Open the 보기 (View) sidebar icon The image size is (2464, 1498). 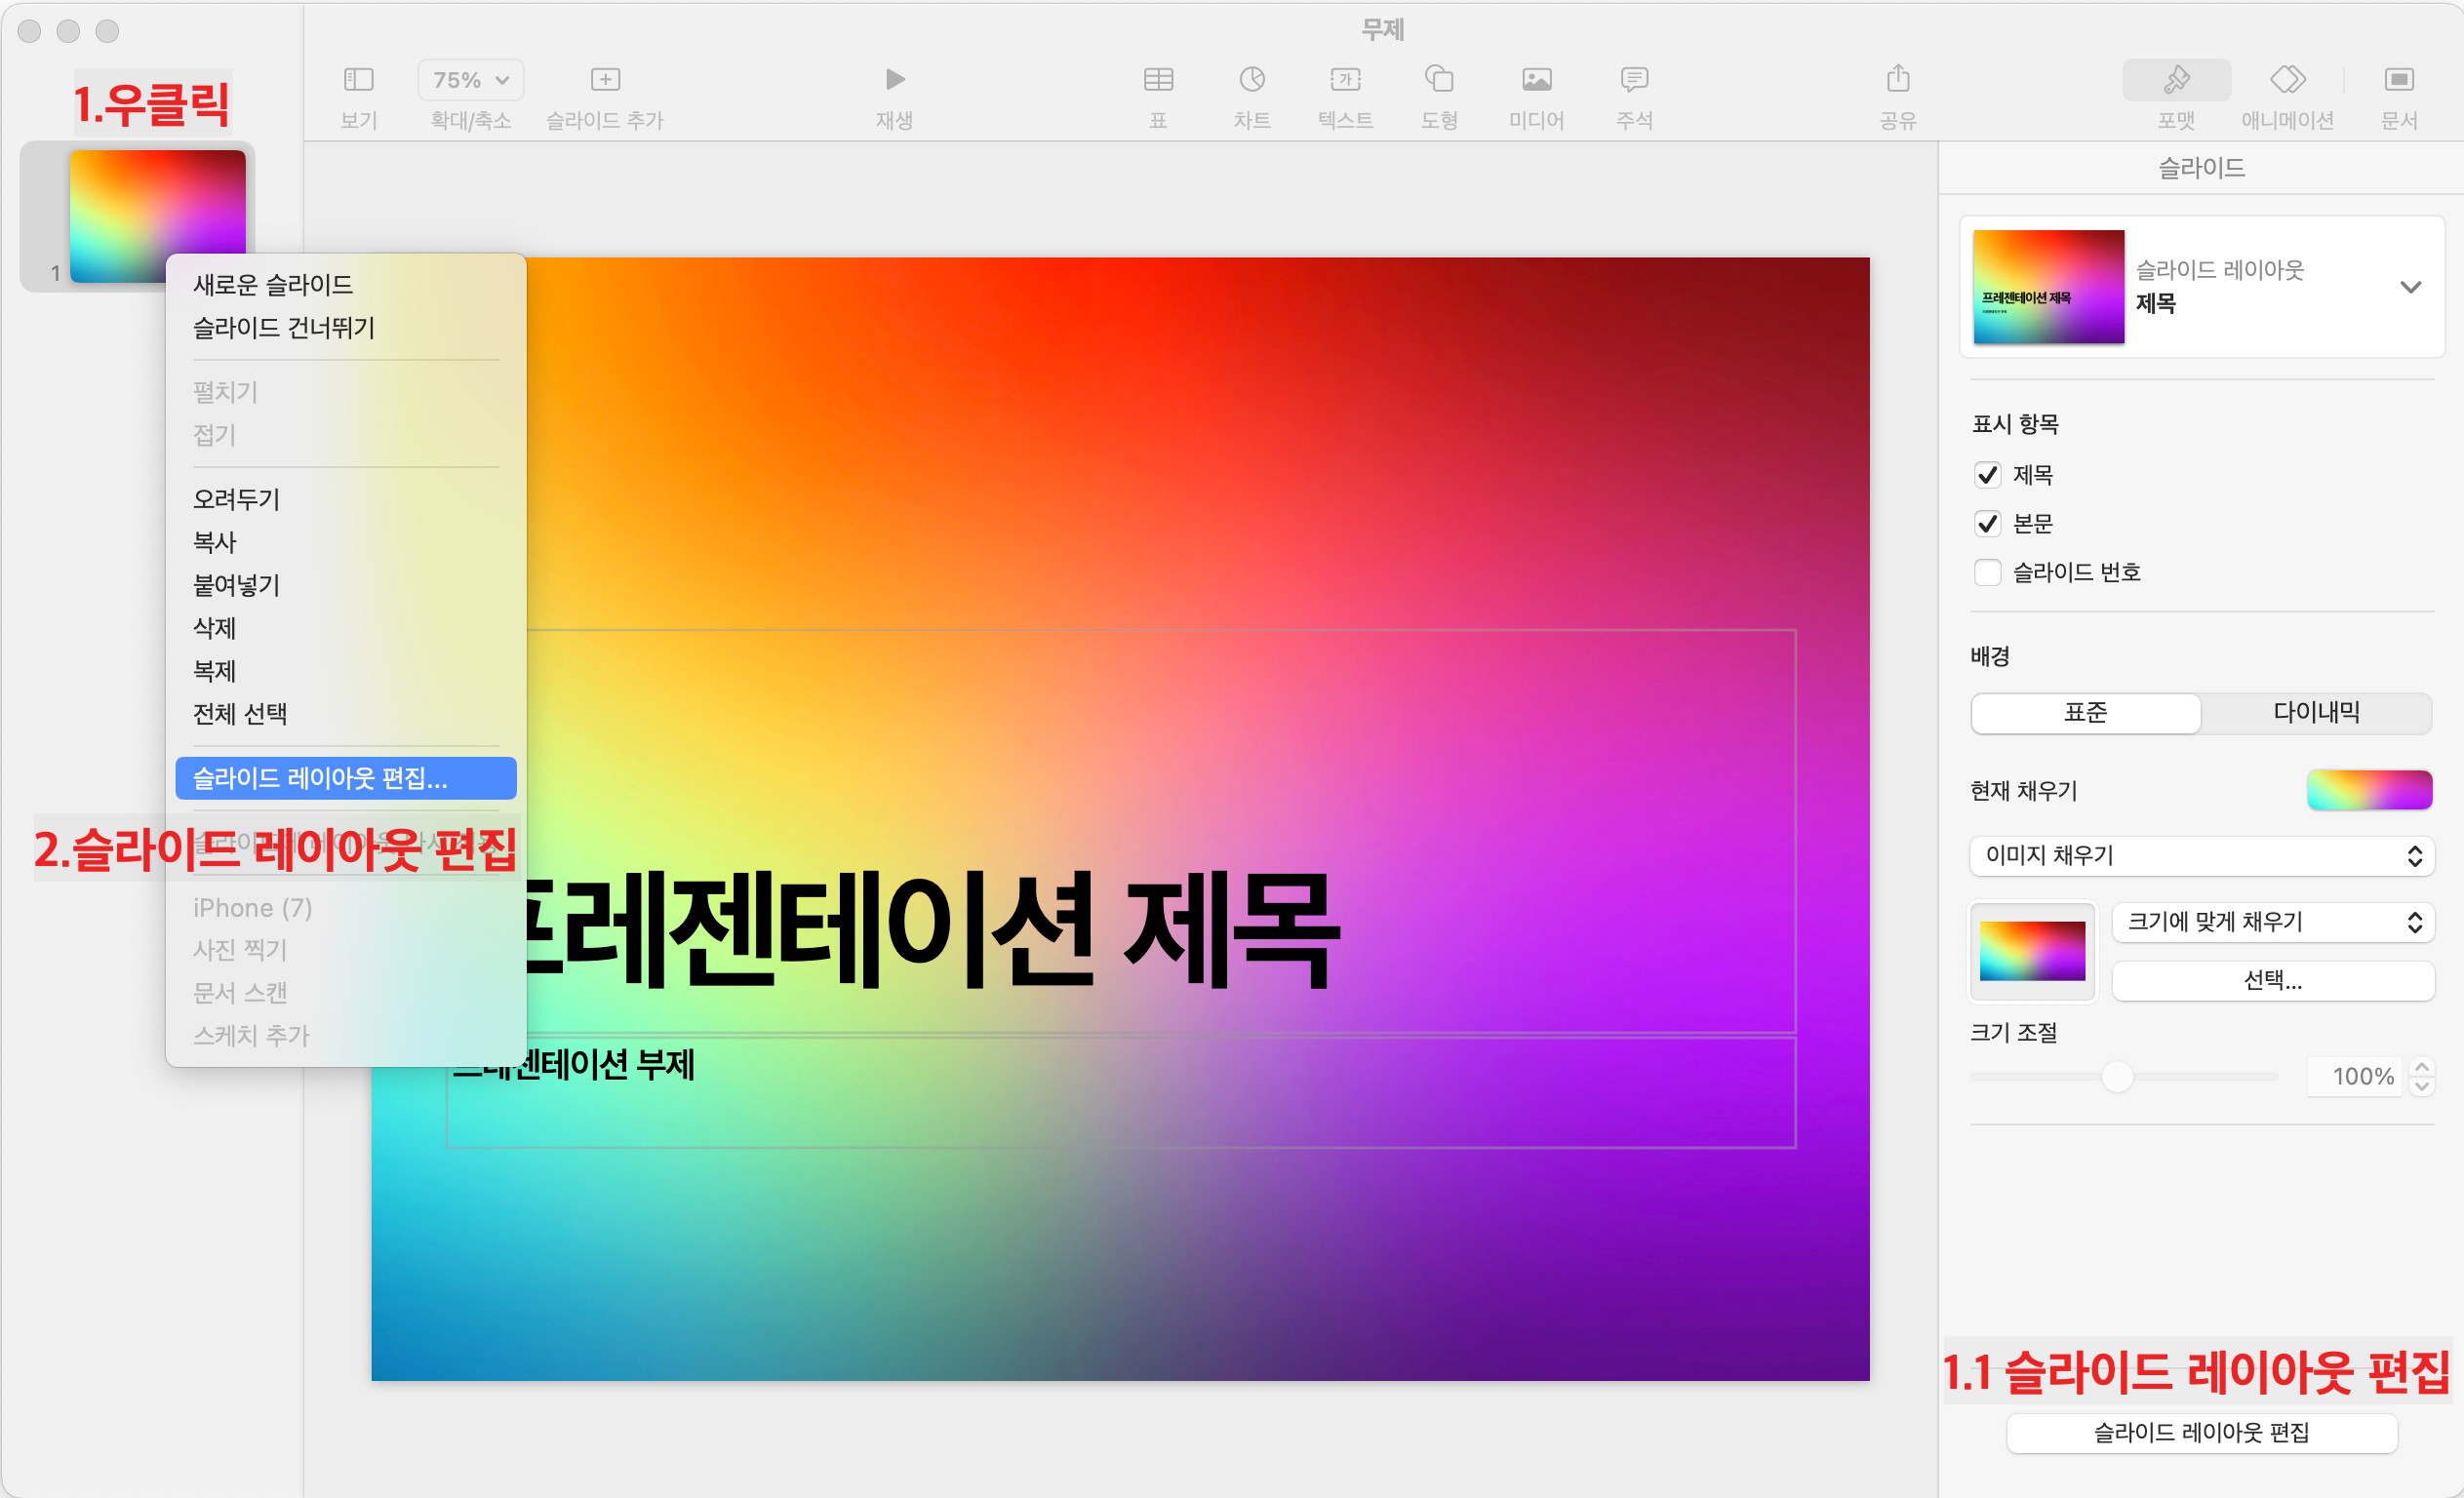358,79
